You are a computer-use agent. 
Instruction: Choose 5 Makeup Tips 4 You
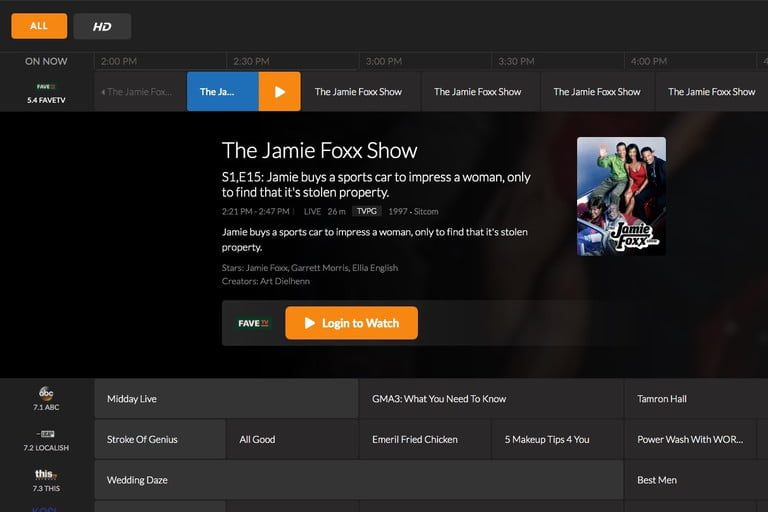(x=557, y=439)
